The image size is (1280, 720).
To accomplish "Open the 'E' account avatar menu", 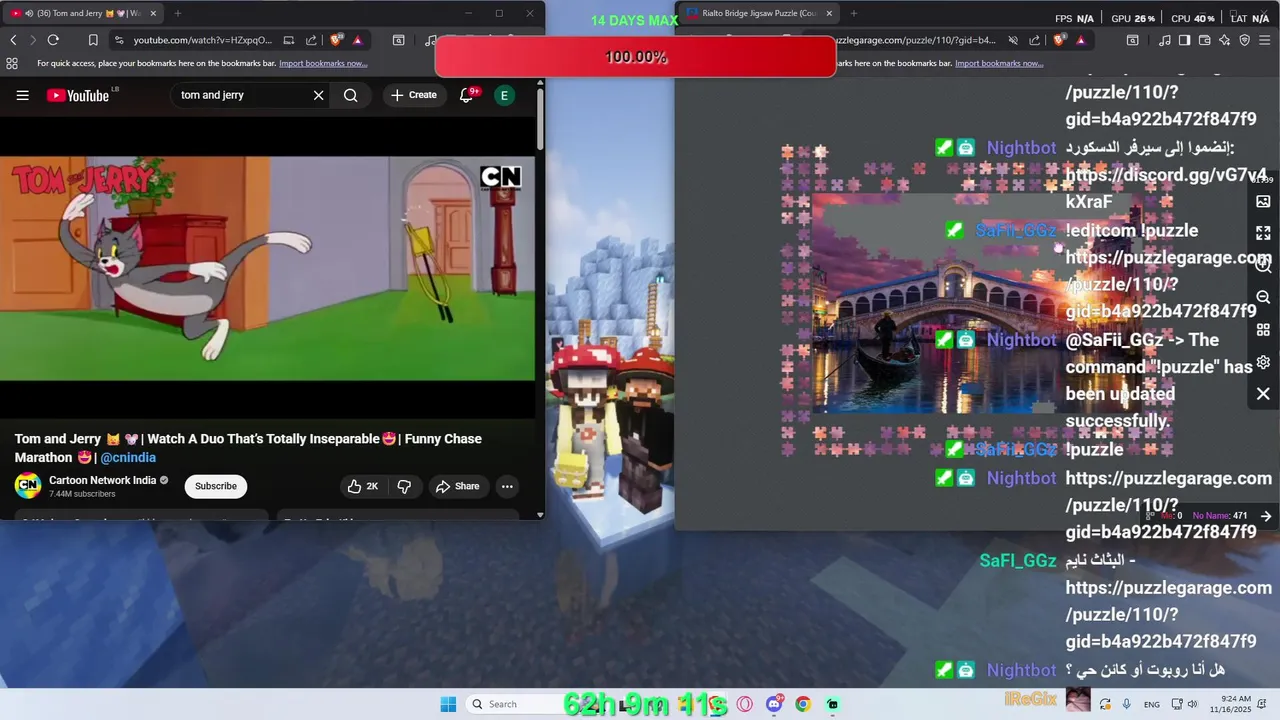I will [504, 95].
